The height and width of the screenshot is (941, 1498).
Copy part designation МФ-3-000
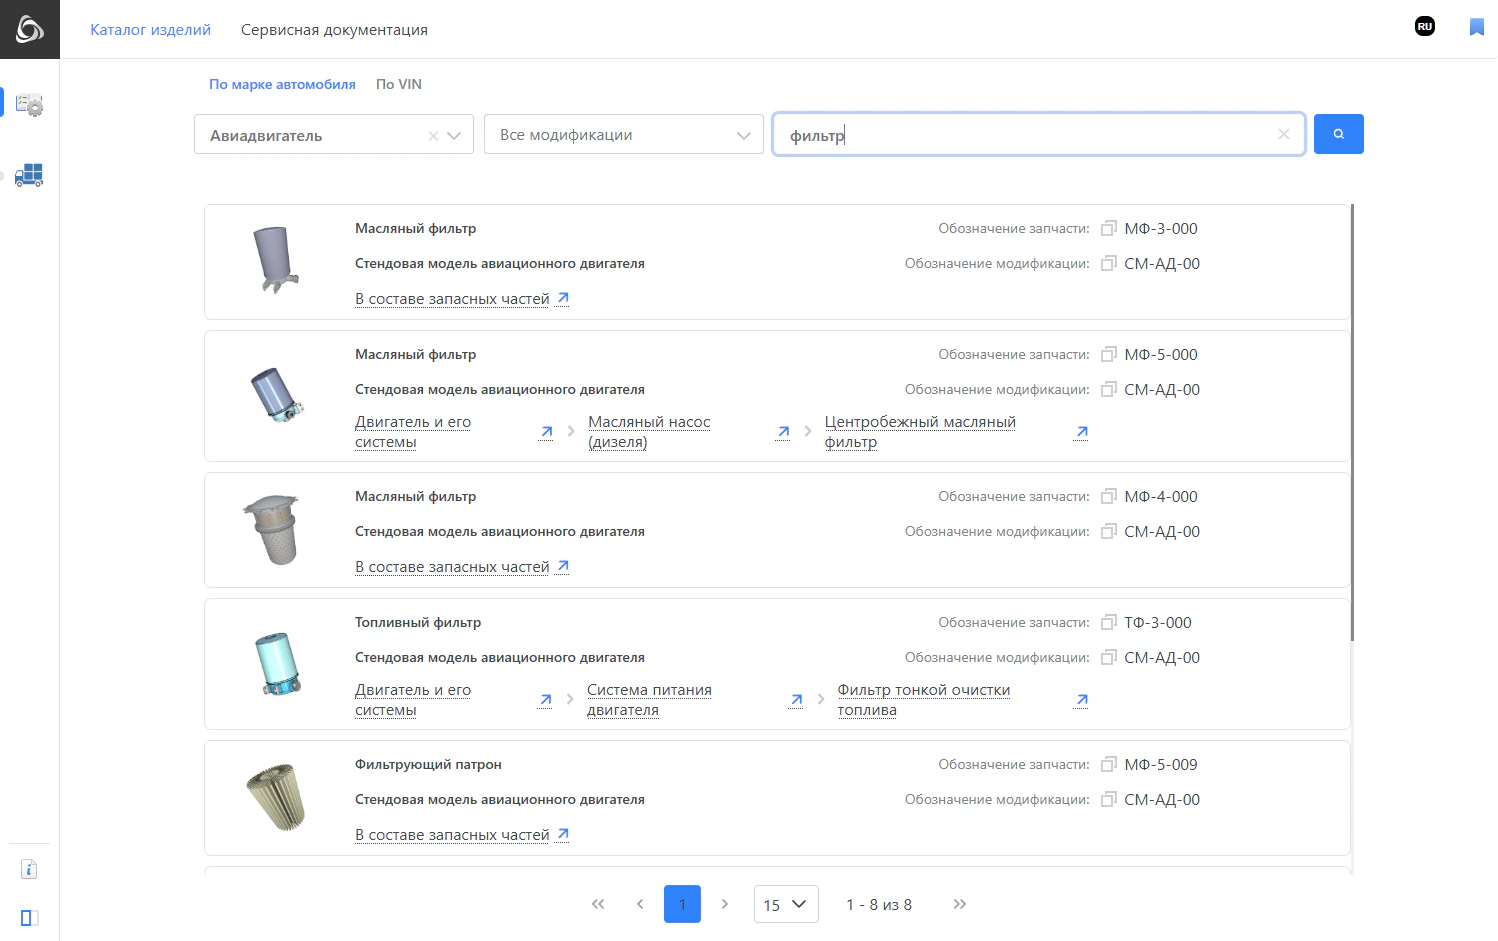pos(1108,229)
